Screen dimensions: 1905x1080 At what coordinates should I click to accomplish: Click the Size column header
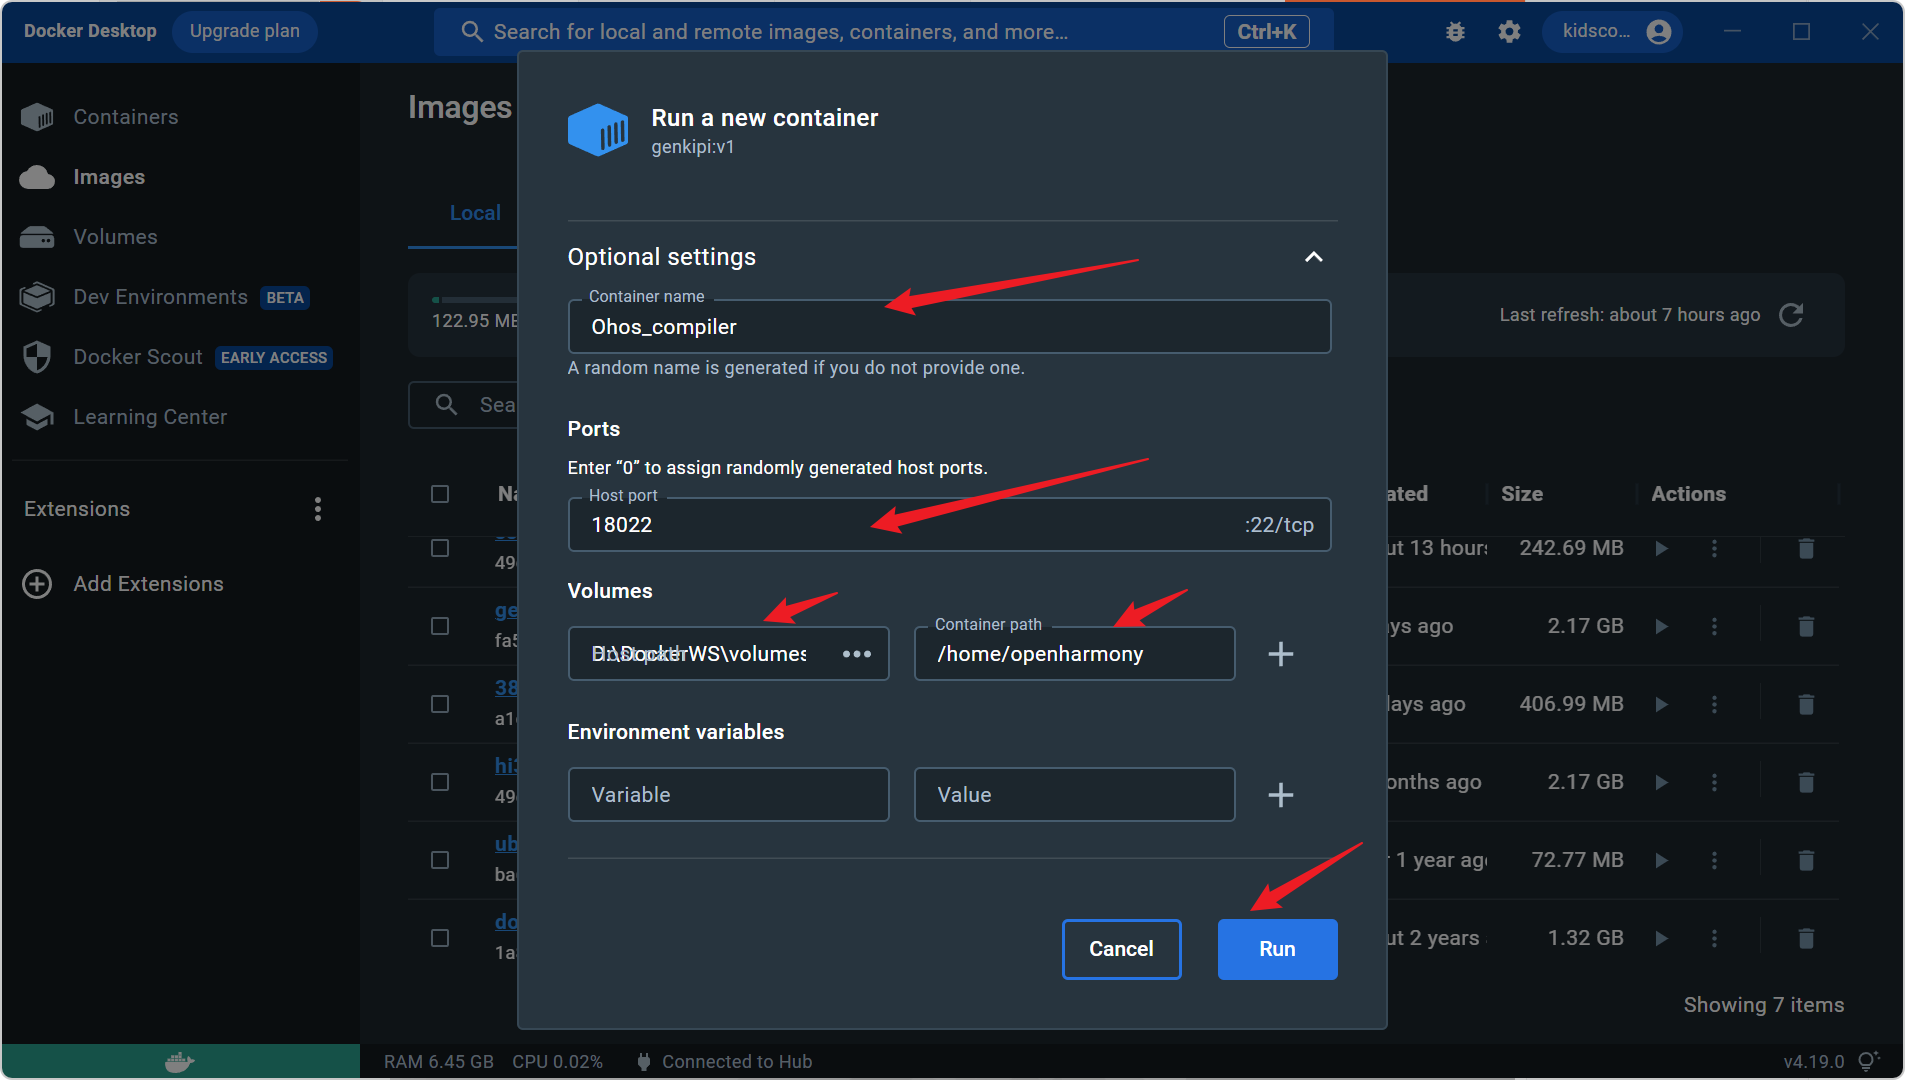pos(1522,494)
